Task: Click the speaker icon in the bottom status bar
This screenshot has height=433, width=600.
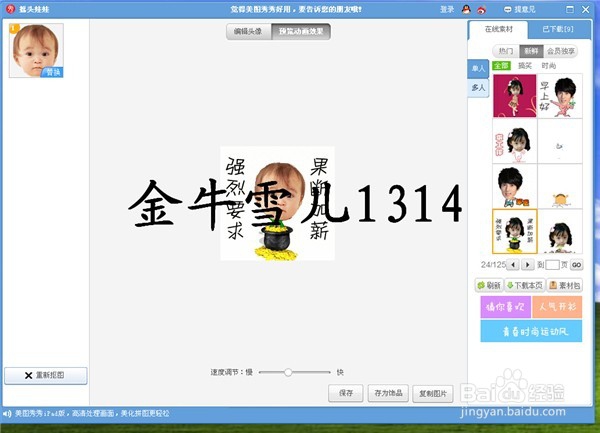Action: 7,413
